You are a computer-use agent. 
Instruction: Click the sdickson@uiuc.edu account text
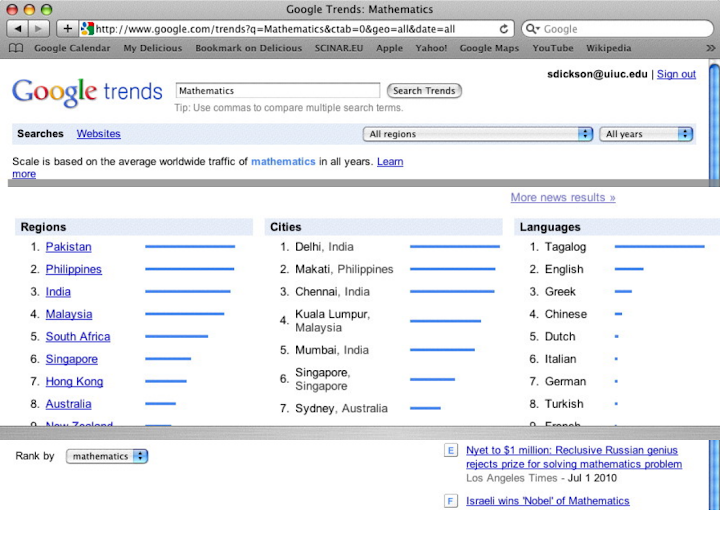597,74
